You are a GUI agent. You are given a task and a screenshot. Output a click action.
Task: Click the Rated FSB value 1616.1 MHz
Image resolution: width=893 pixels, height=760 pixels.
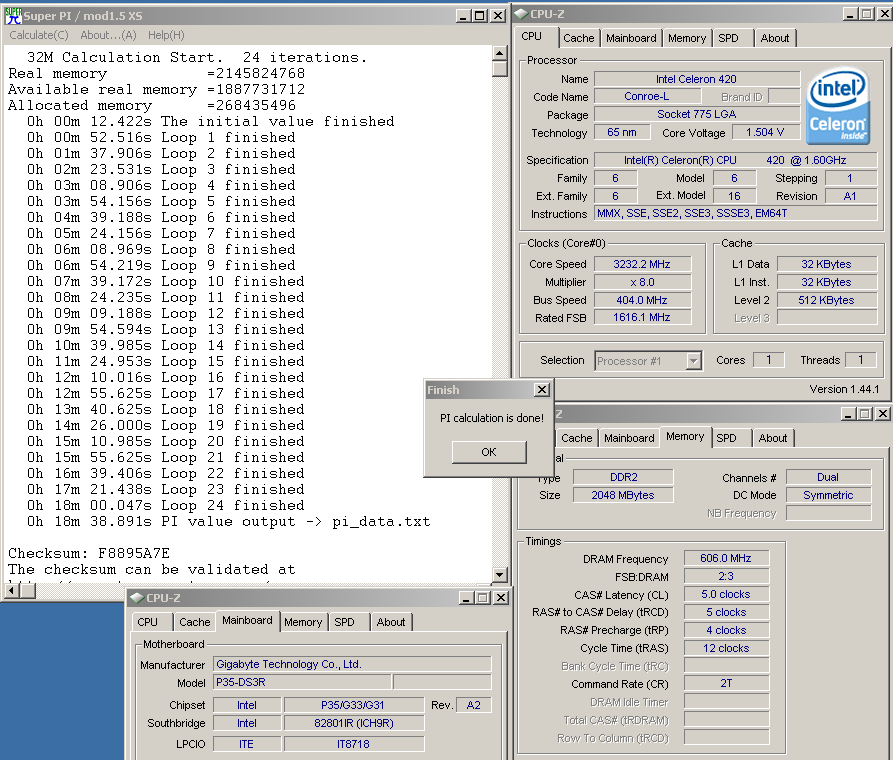642,317
